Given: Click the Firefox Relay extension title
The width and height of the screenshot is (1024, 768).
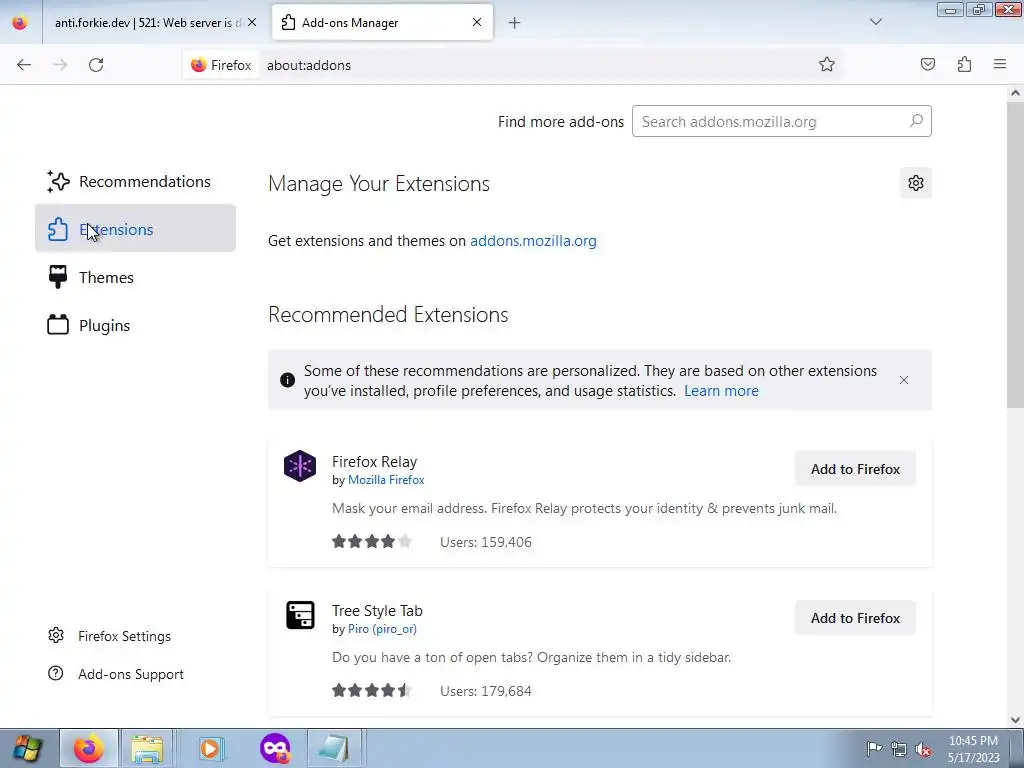Looking at the screenshot, I should coord(374,462).
